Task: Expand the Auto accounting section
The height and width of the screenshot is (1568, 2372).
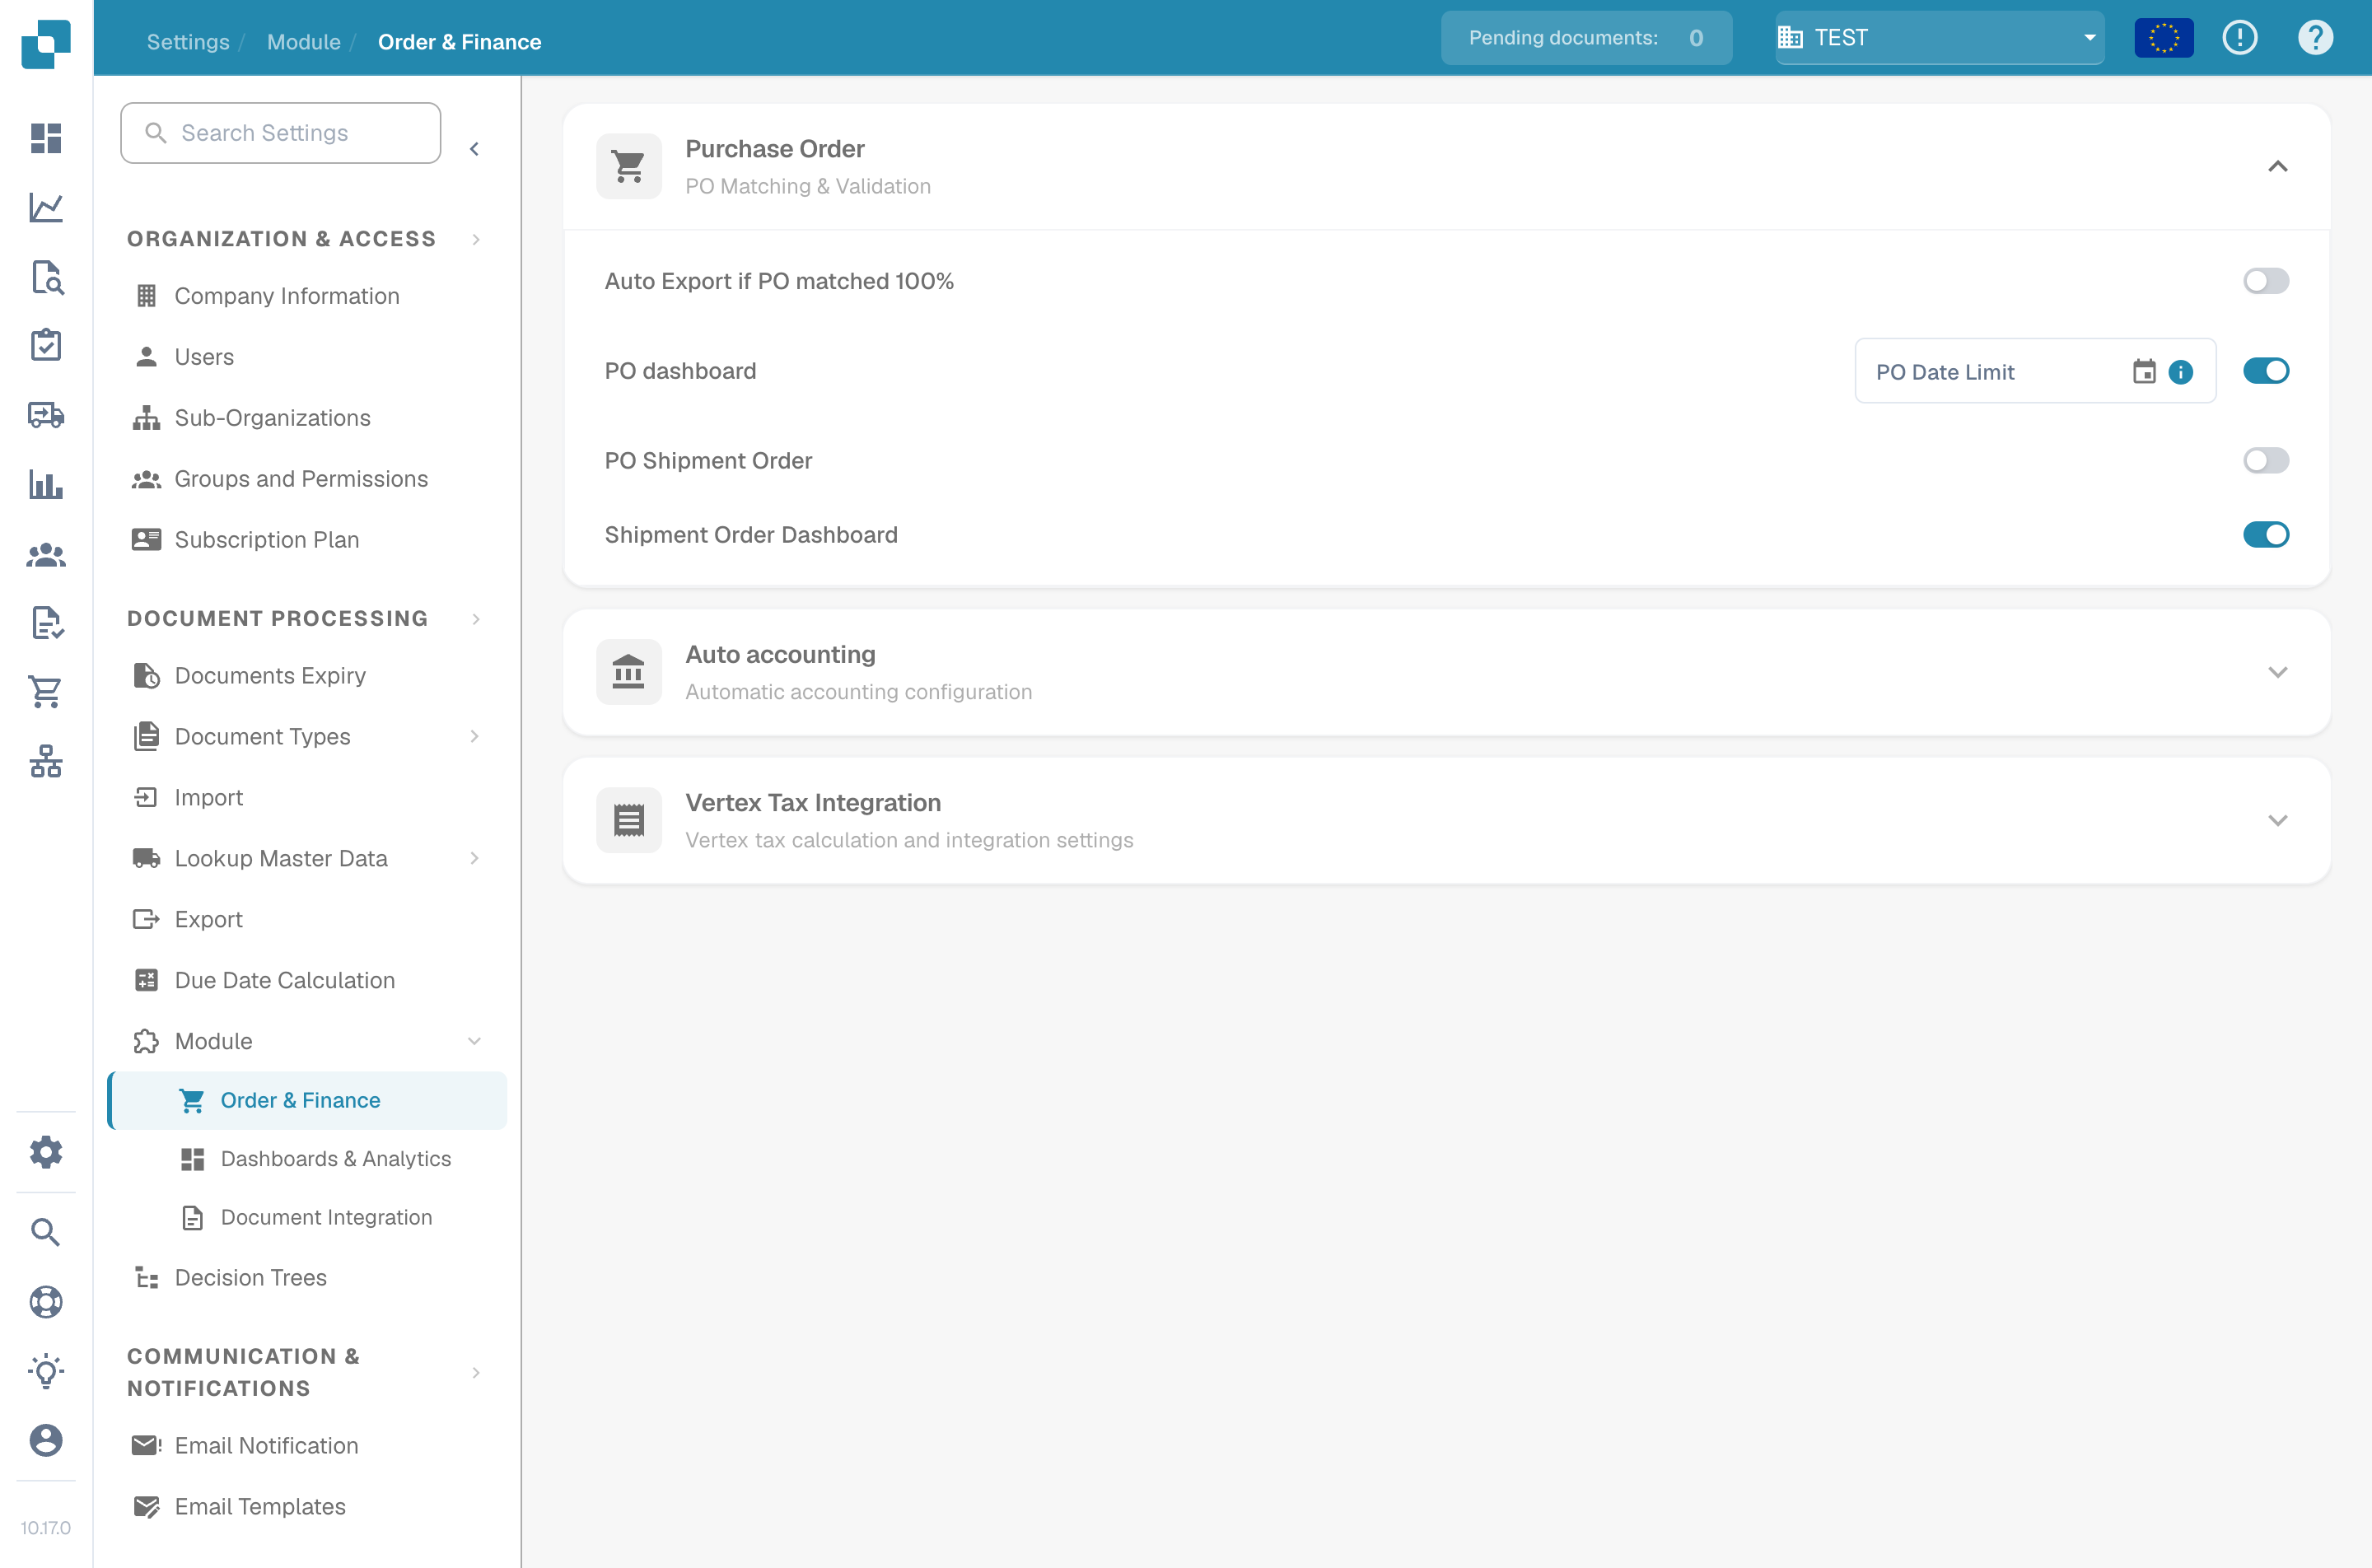Action: (2277, 672)
